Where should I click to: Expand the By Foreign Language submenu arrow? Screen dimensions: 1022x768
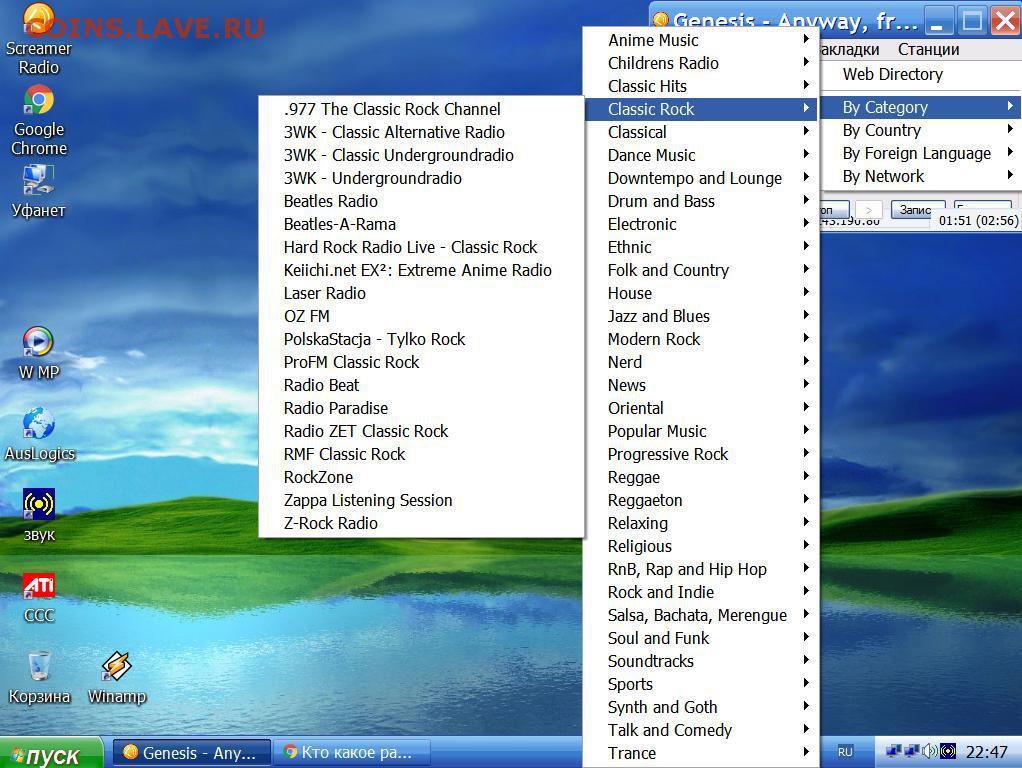click(x=1010, y=153)
